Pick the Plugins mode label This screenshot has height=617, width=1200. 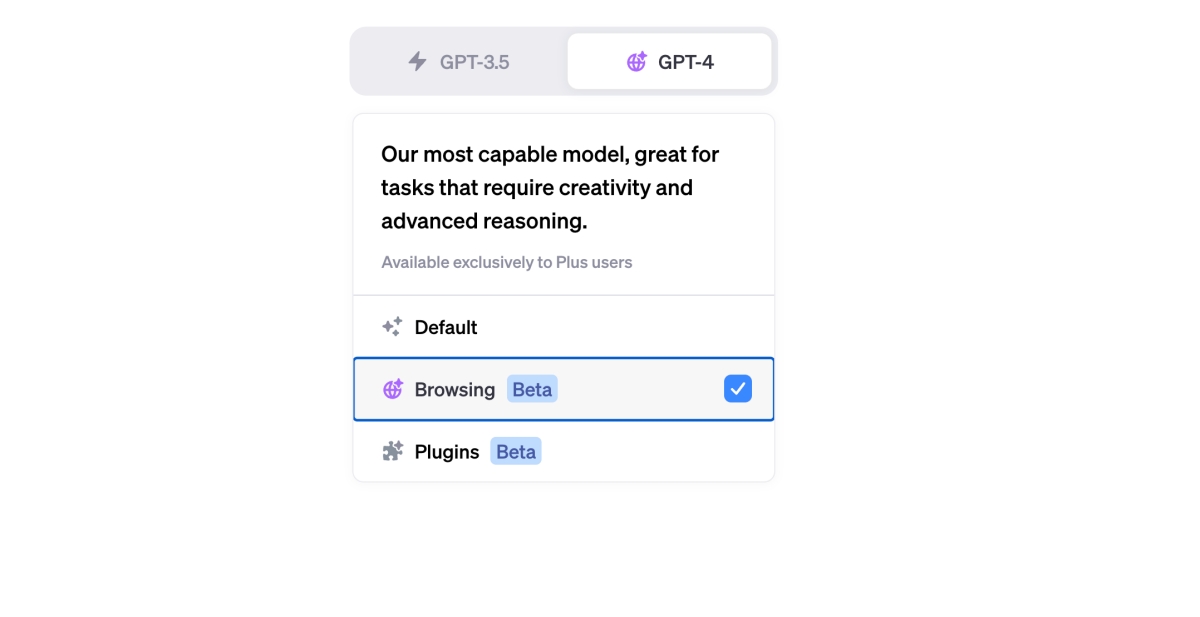[447, 452]
